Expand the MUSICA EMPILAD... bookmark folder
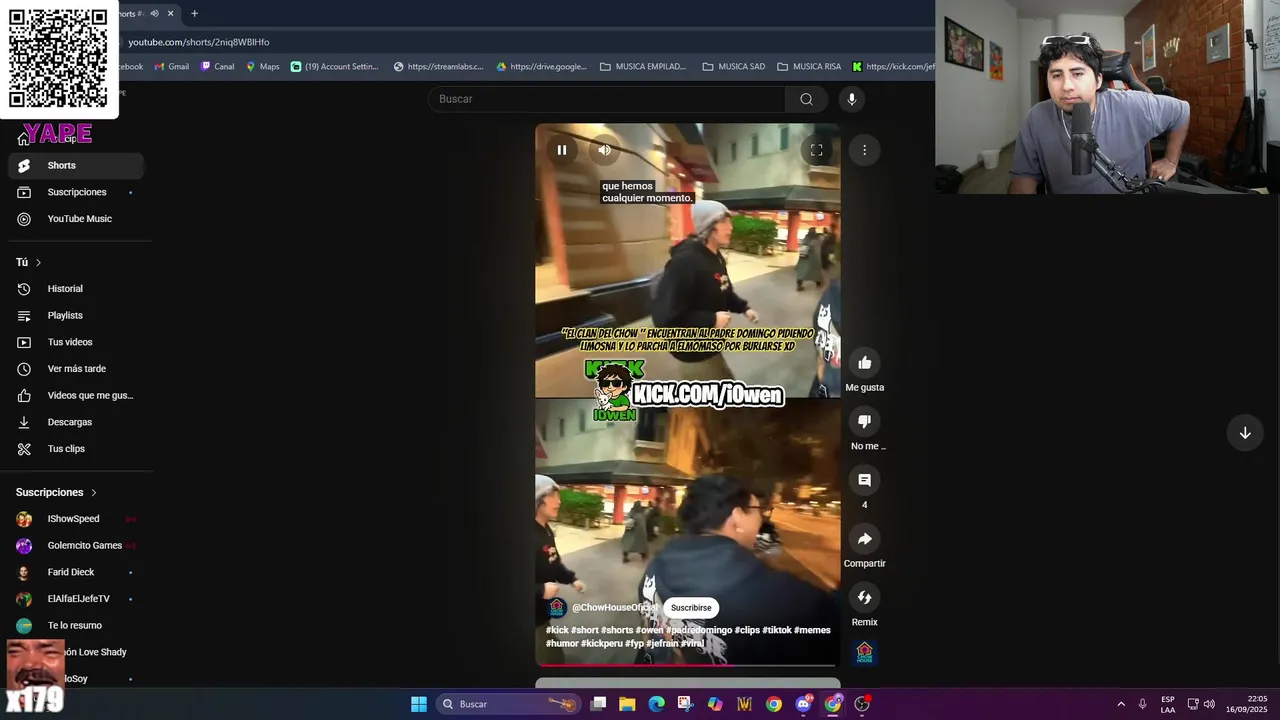Screen dimensions: 1280x720 pyautogui.click(x=643, y=67)
